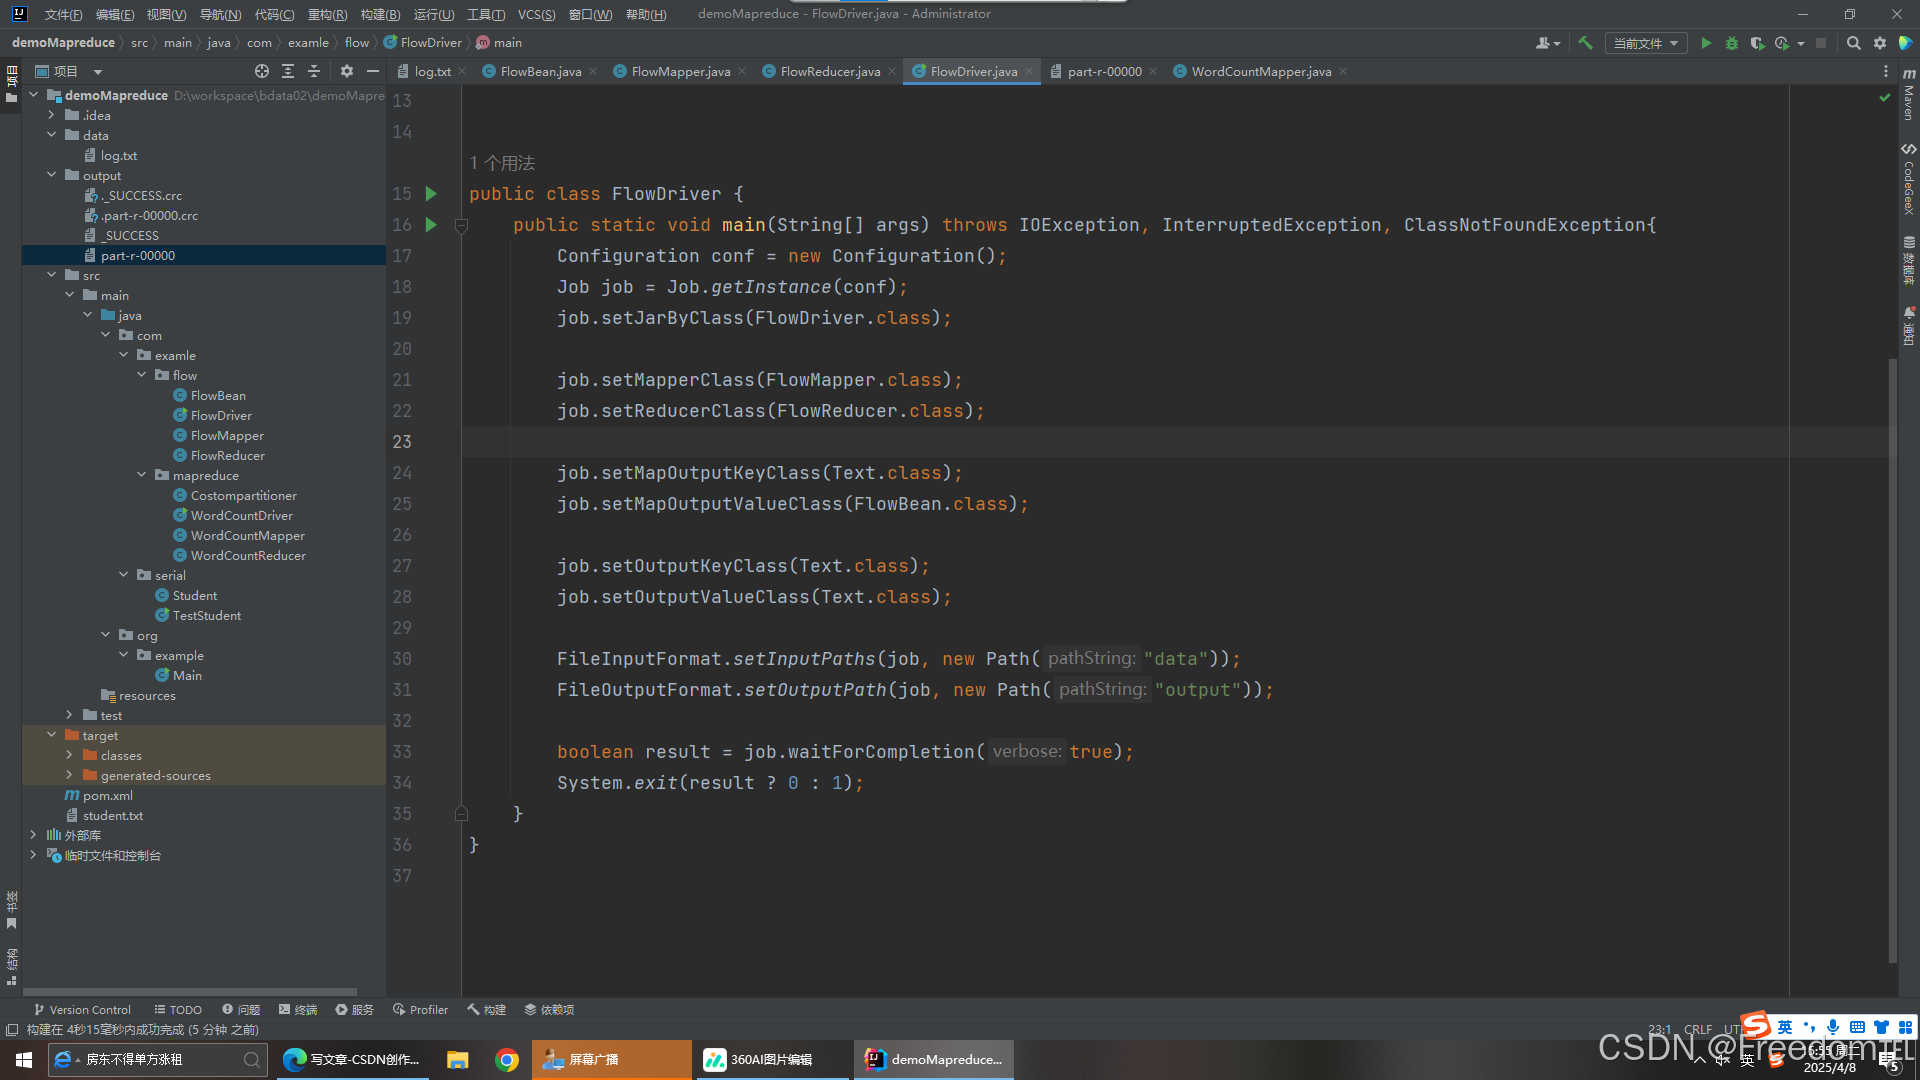The image size is (1920, 1080).
Task: Collapse the output folder in tree
Action: tap(52, 175)
